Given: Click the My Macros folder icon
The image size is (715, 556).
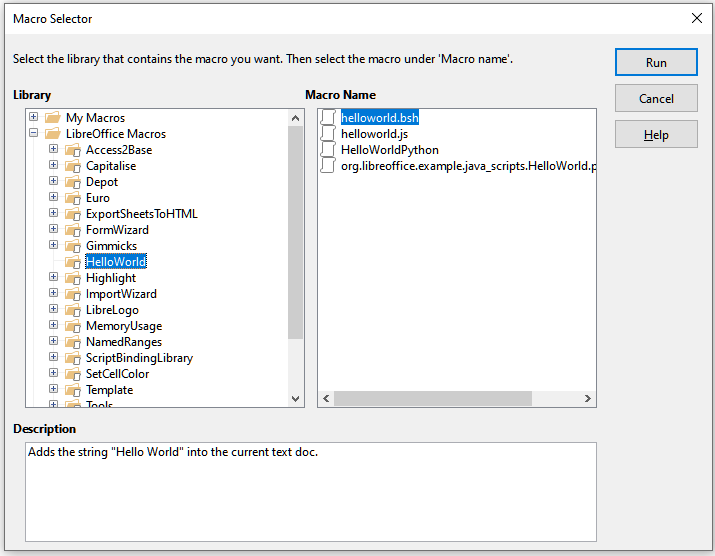Looking at the screenshot, I should click(52, 118).
